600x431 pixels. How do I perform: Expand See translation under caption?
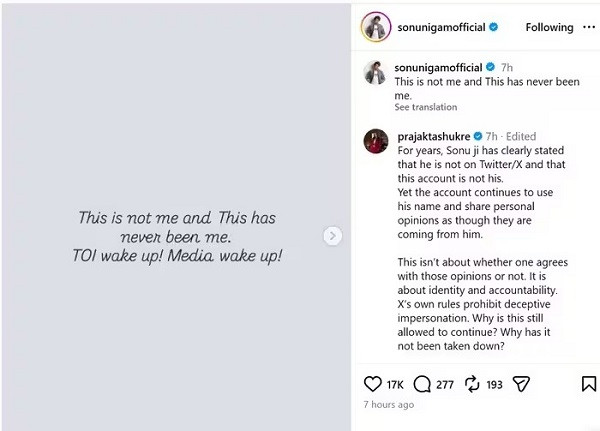pyautogui.click(x=426, y=107)
